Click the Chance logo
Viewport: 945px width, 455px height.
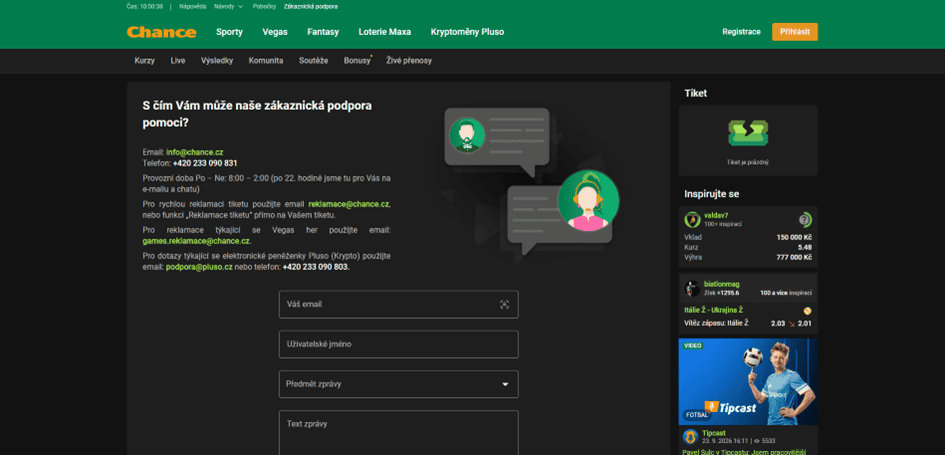tap(162, 32)
